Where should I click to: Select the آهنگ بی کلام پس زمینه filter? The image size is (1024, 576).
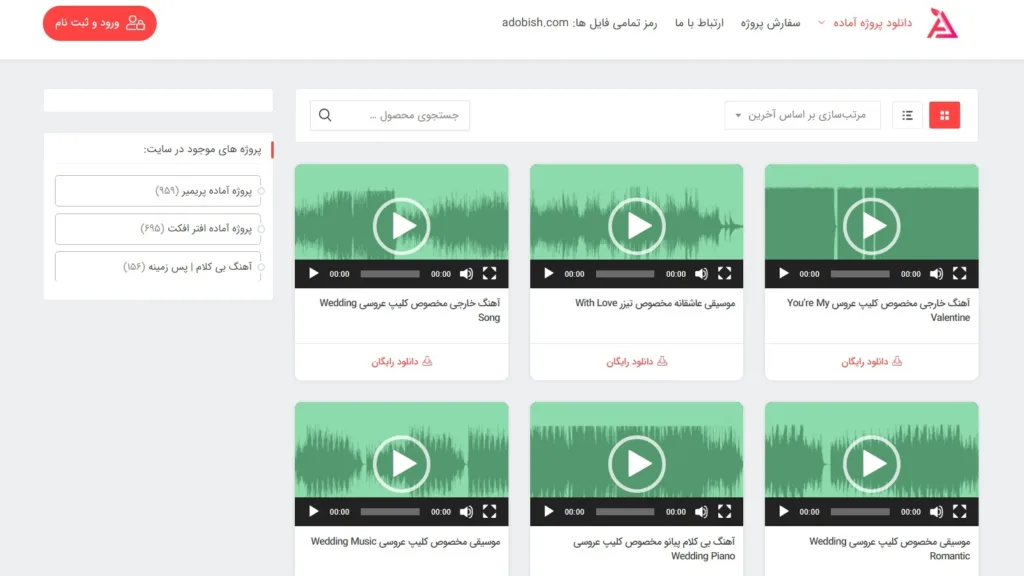click(158, 266)
